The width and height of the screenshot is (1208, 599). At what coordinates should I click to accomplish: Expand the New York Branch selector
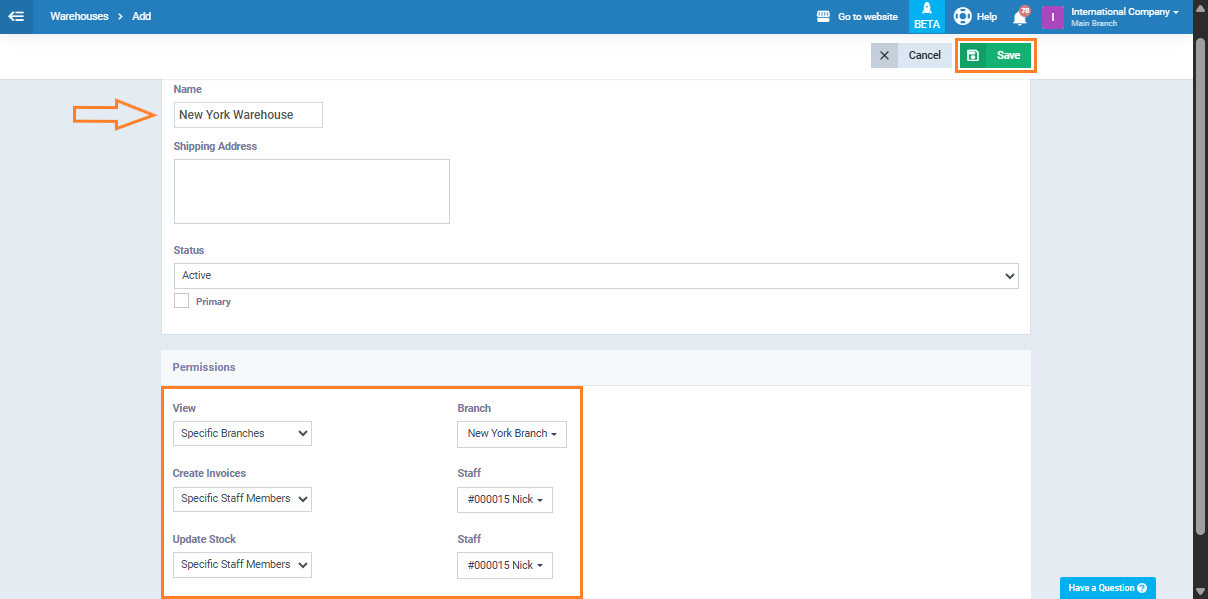[512, 434]
